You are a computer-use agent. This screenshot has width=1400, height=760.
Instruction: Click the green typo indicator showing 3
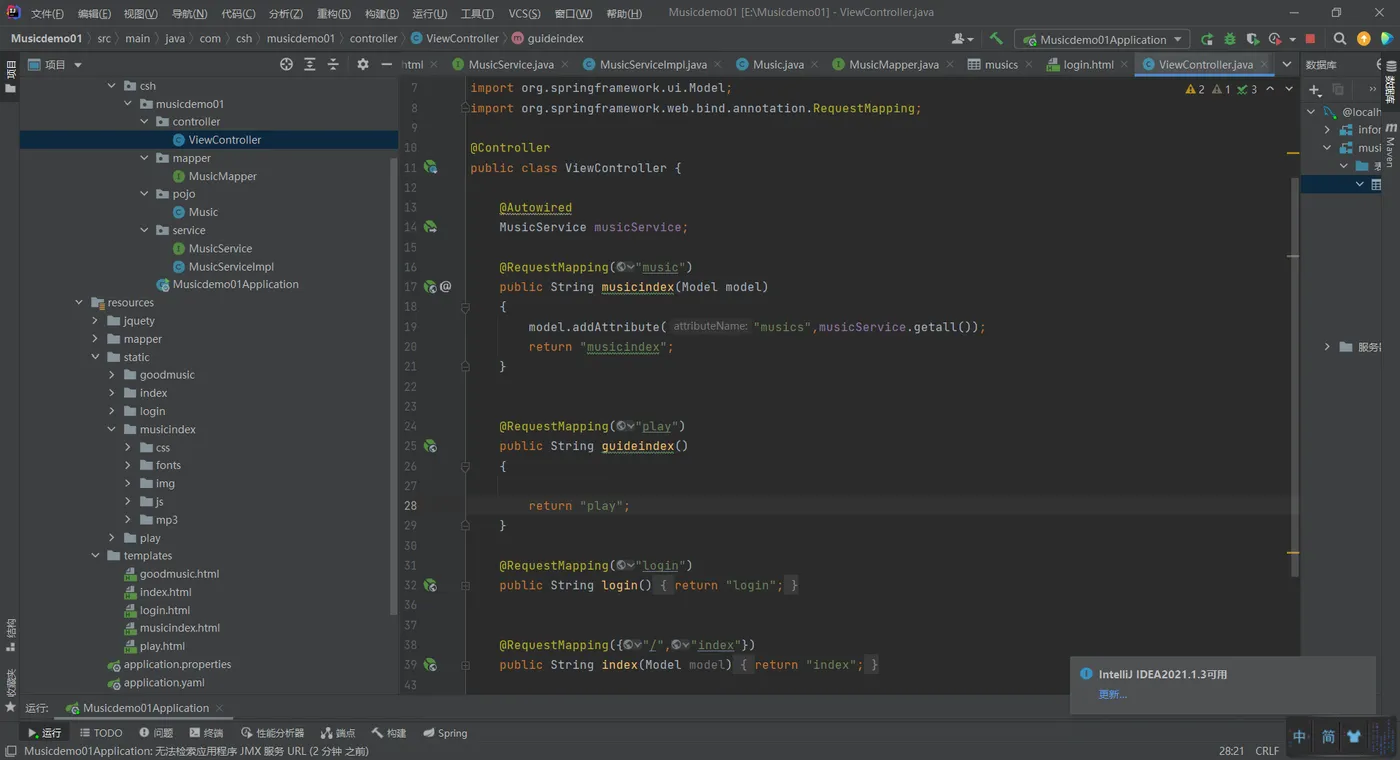pyautogui.click(x=1247, y=89)
